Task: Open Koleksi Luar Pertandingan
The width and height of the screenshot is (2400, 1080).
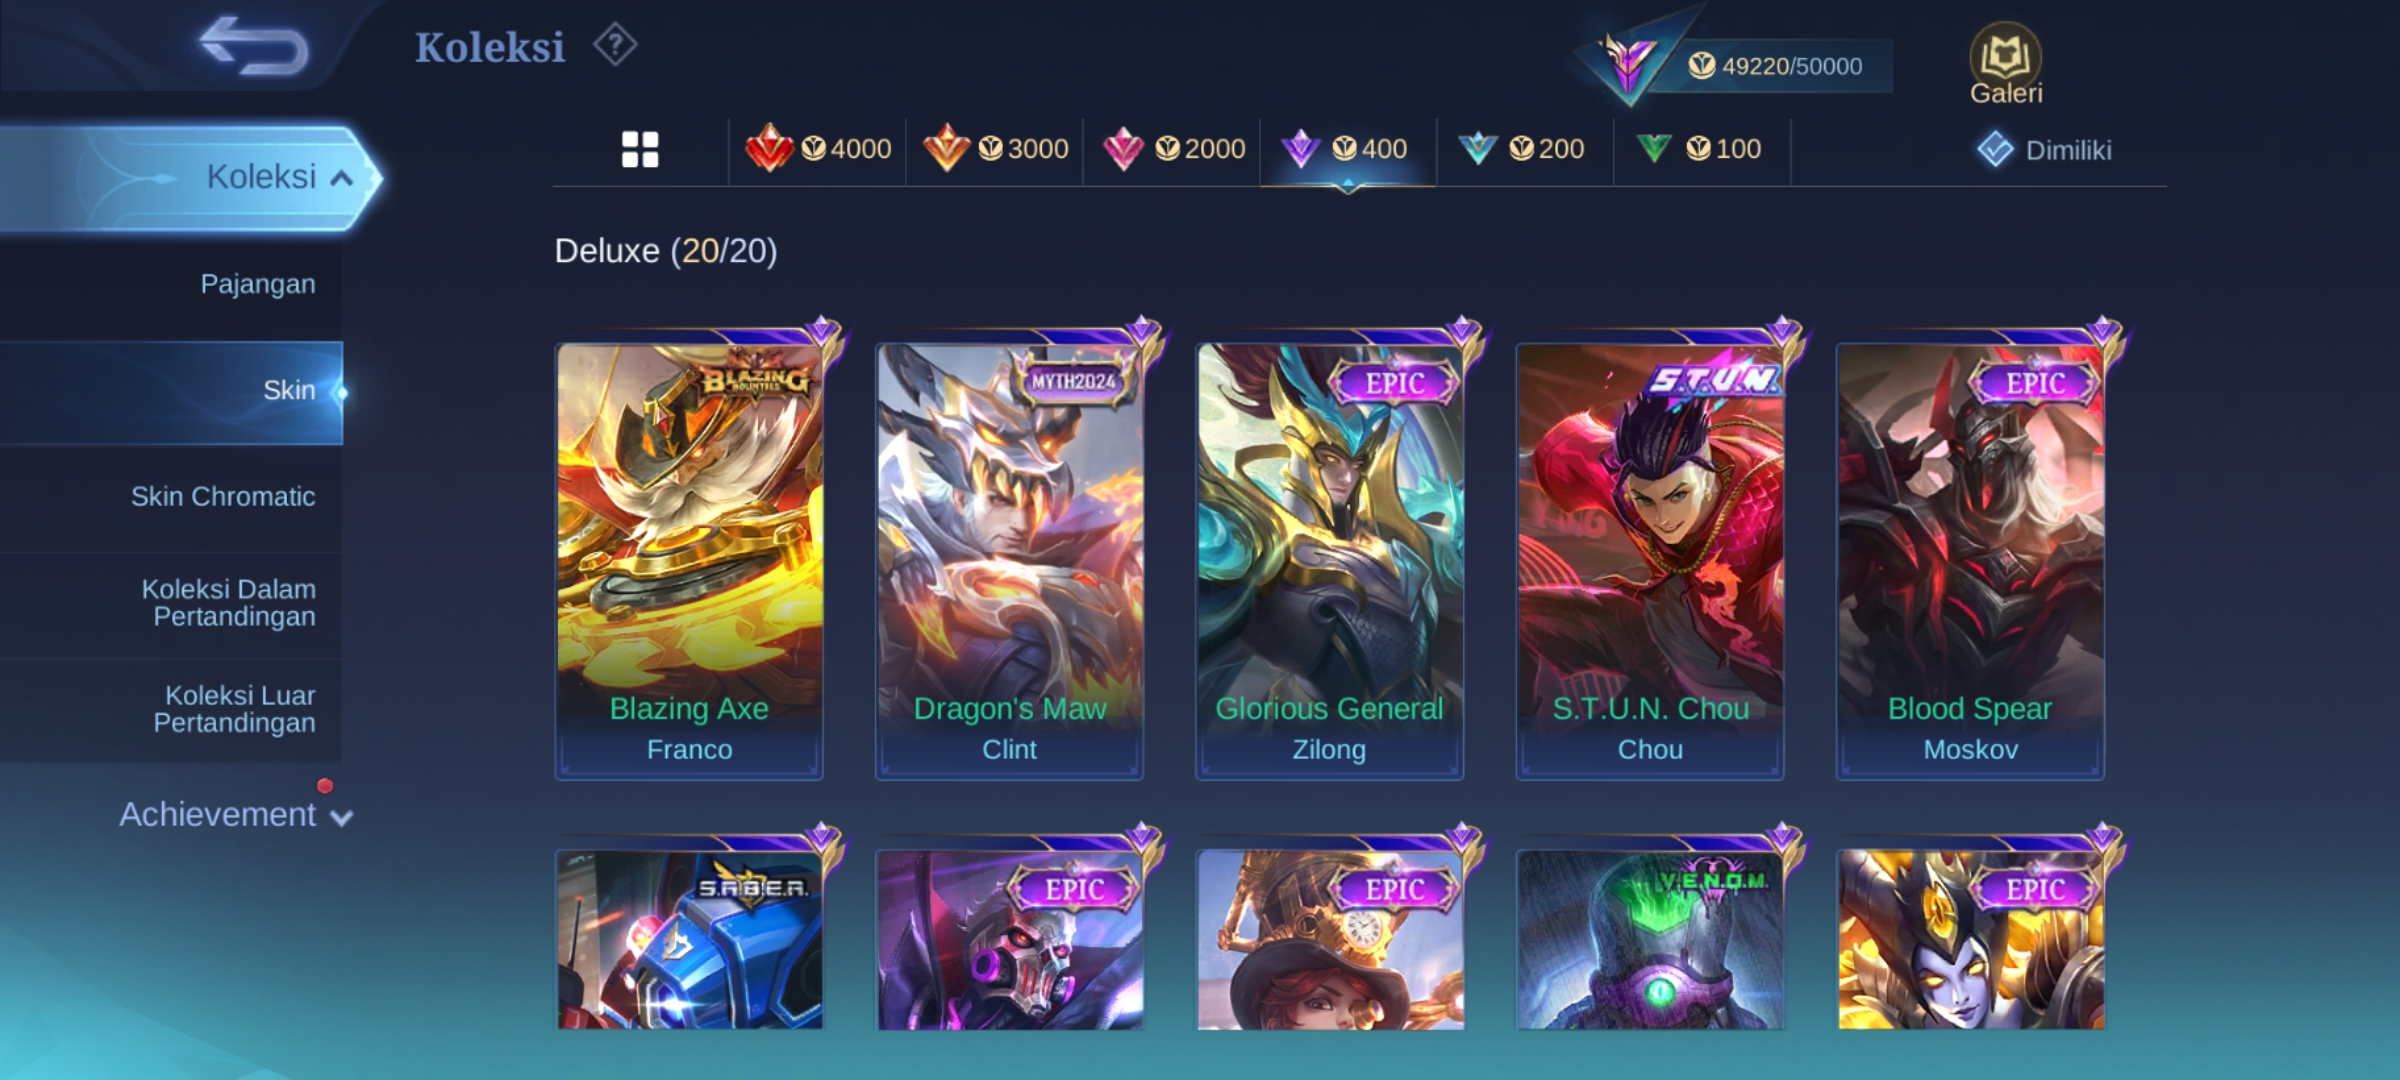Action: 171,709
